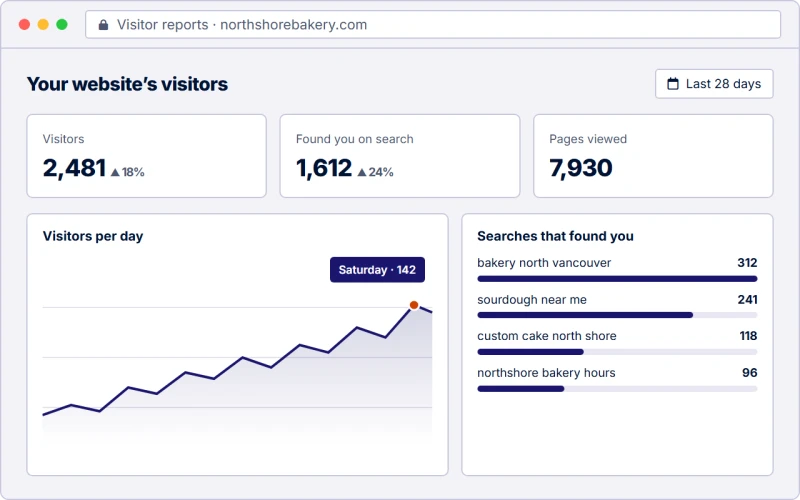Select the northshore bakery hours search term
800x500 pixels.
coord(546,373)
